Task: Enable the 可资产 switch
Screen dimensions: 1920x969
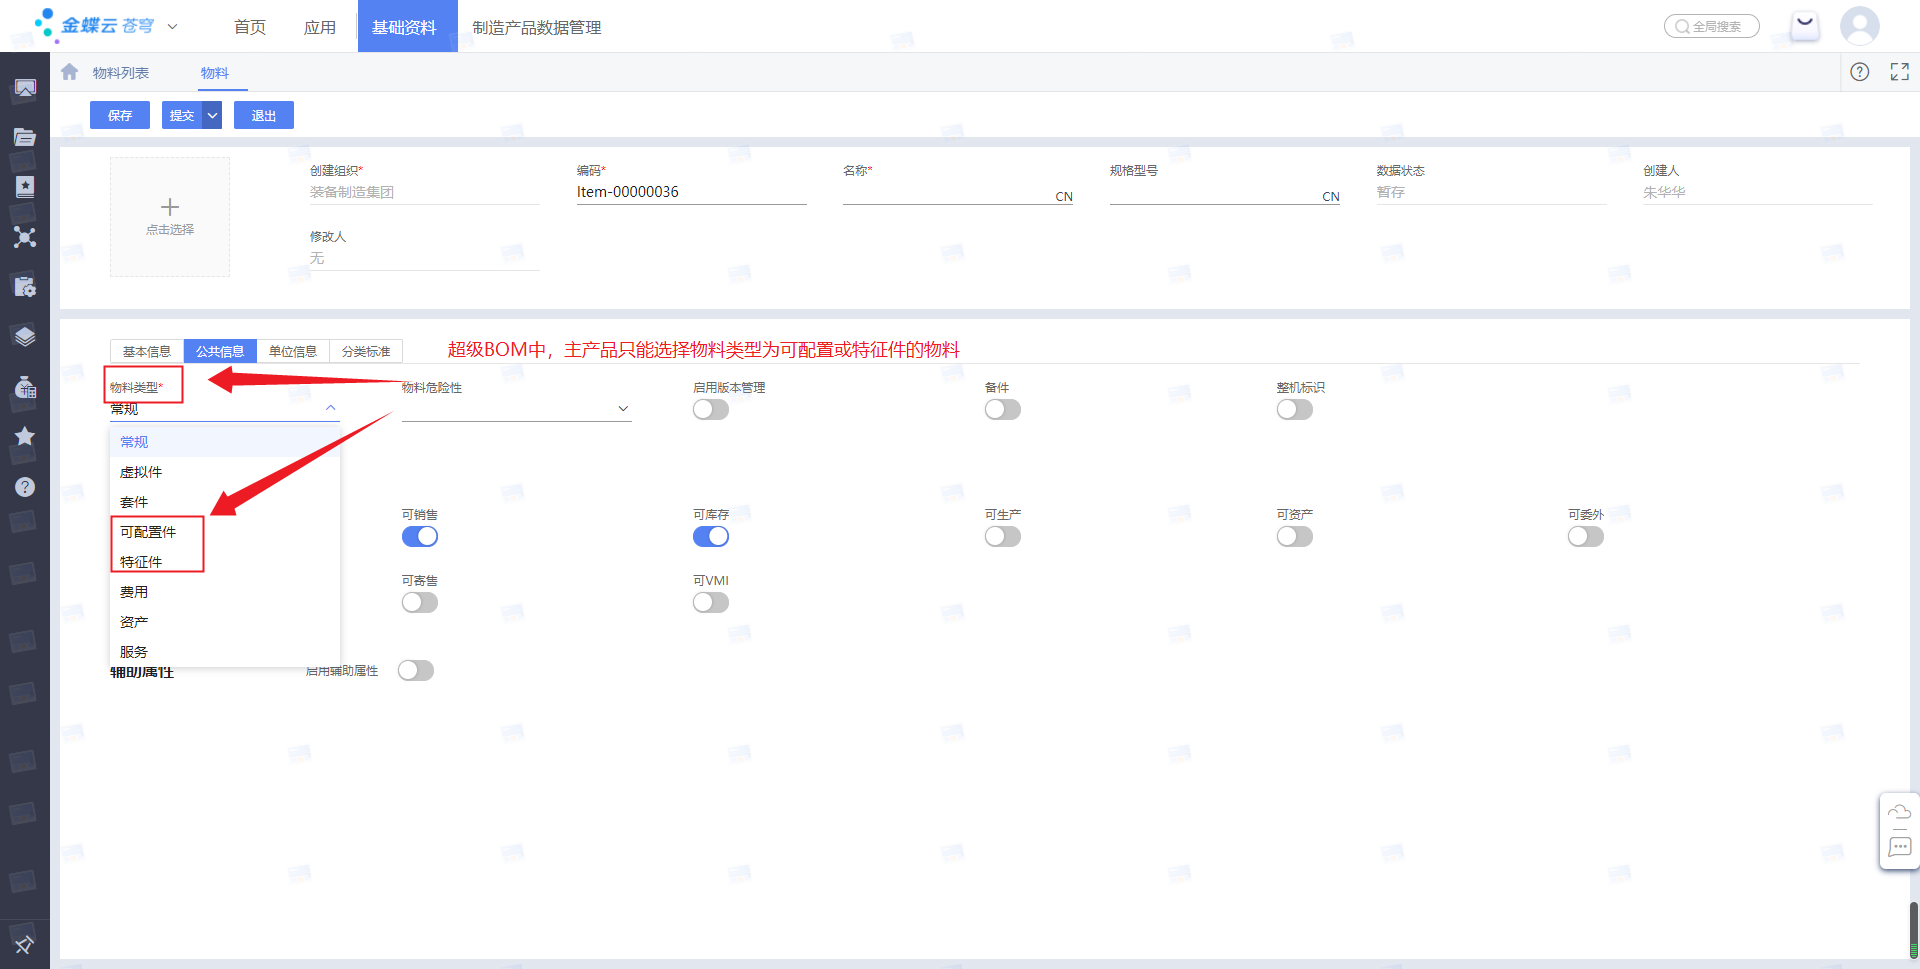Action: 1294,537
